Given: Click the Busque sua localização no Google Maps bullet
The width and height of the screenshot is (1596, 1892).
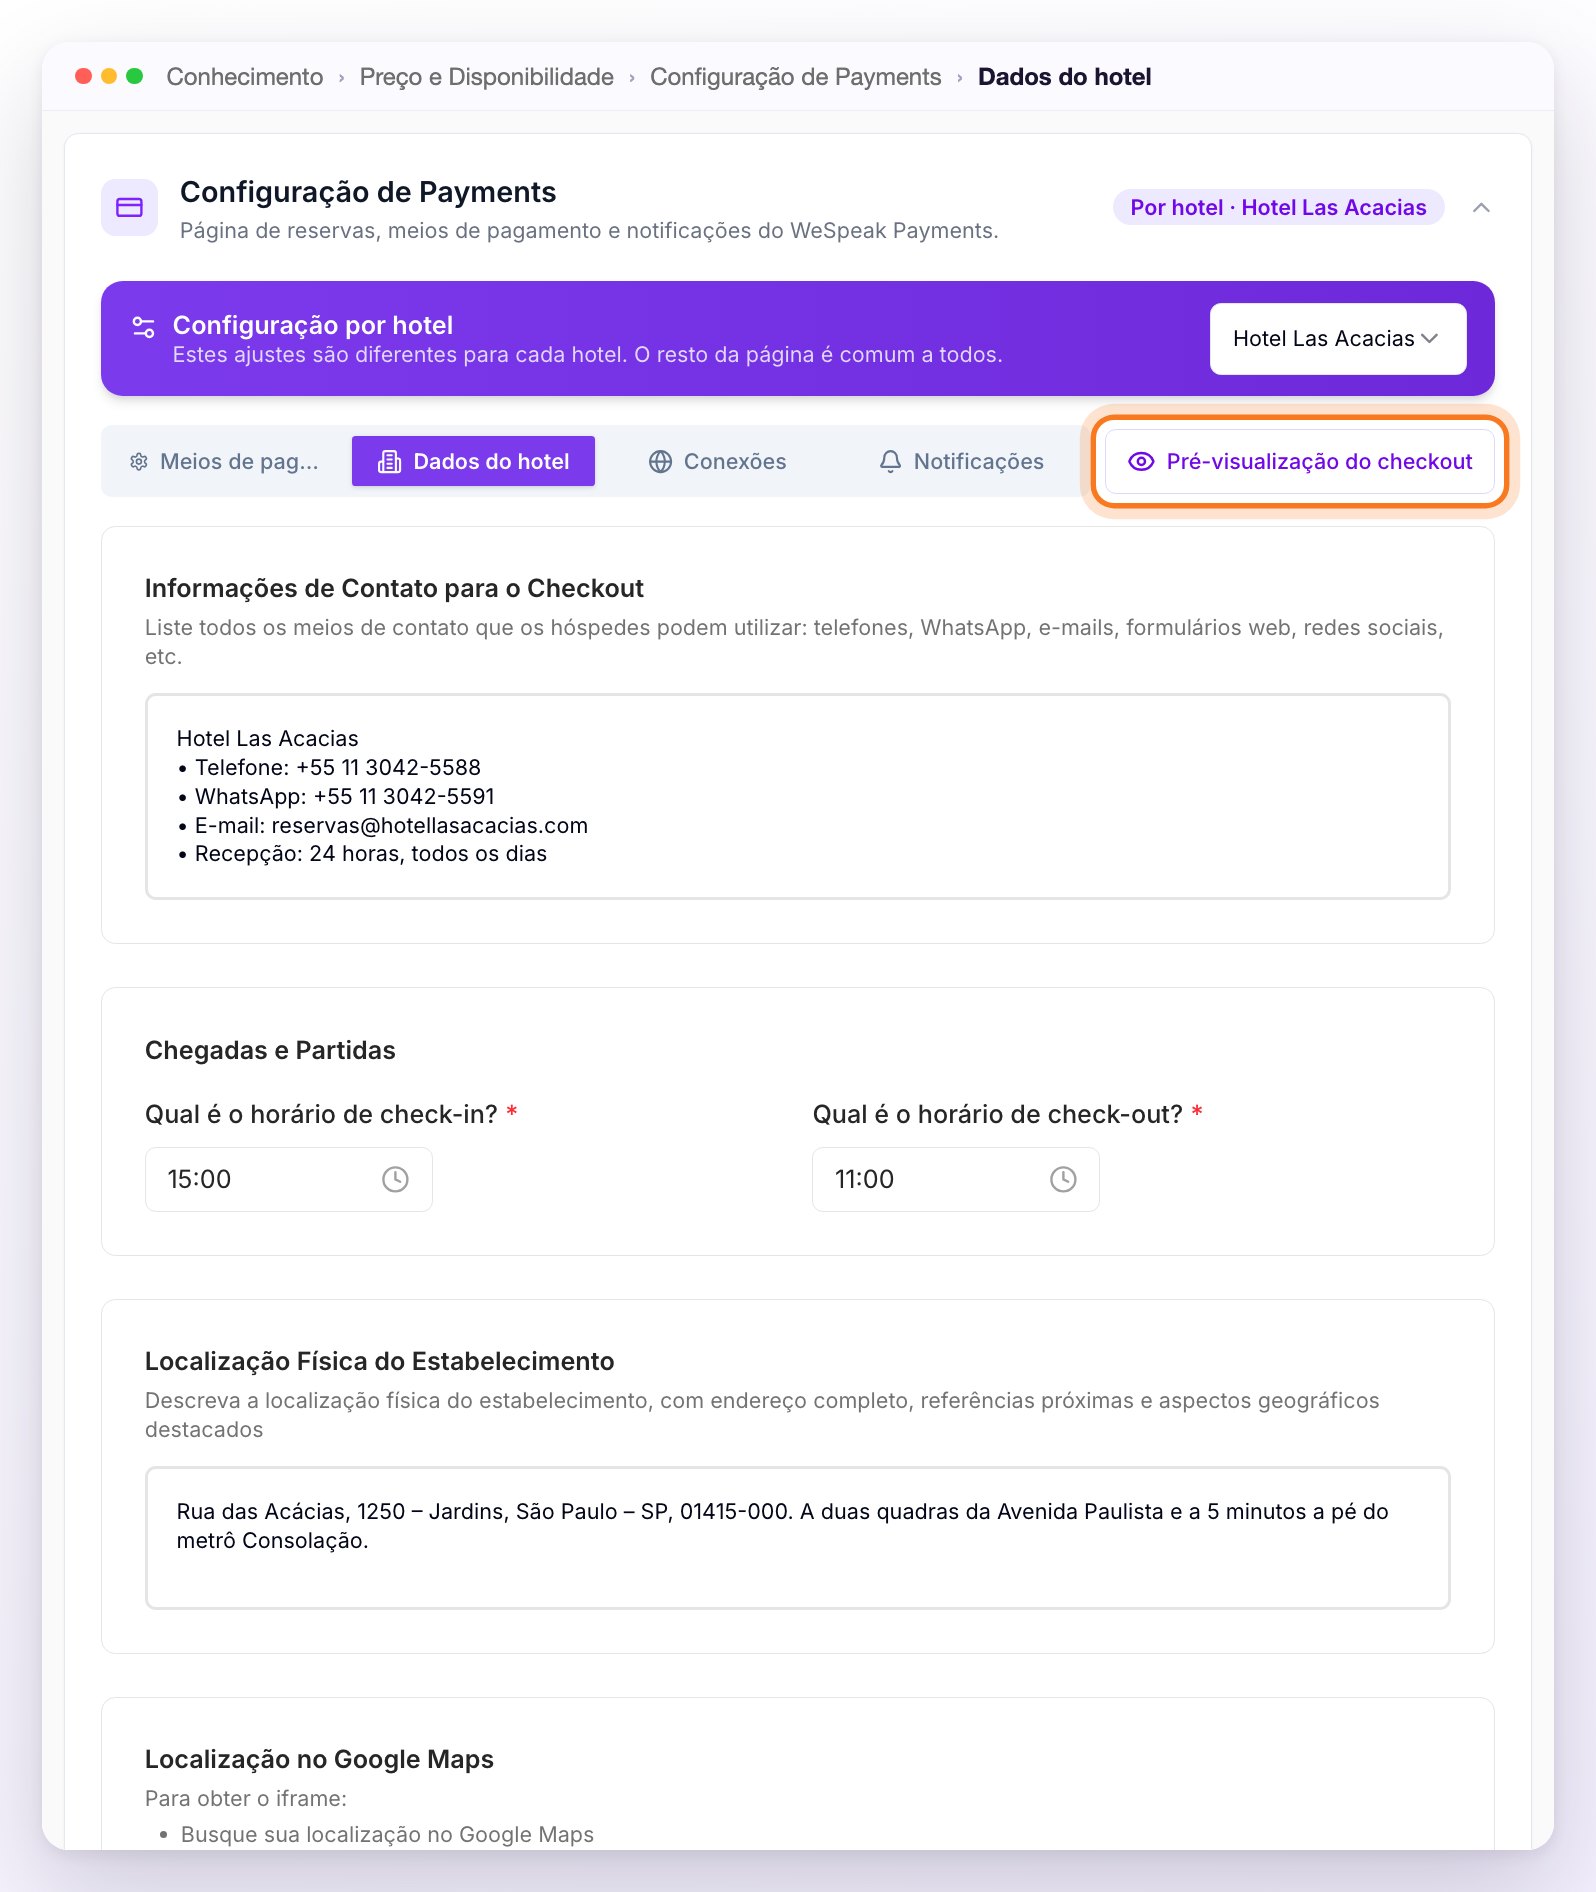Looking at the screenshot, I should point(387,1835).
